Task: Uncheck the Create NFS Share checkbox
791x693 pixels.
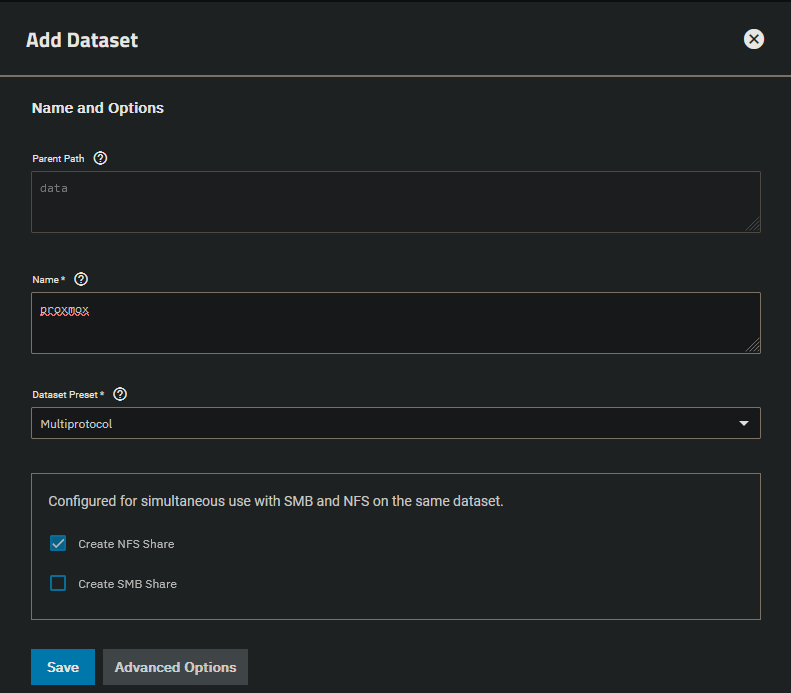Action: pos(58,544)
